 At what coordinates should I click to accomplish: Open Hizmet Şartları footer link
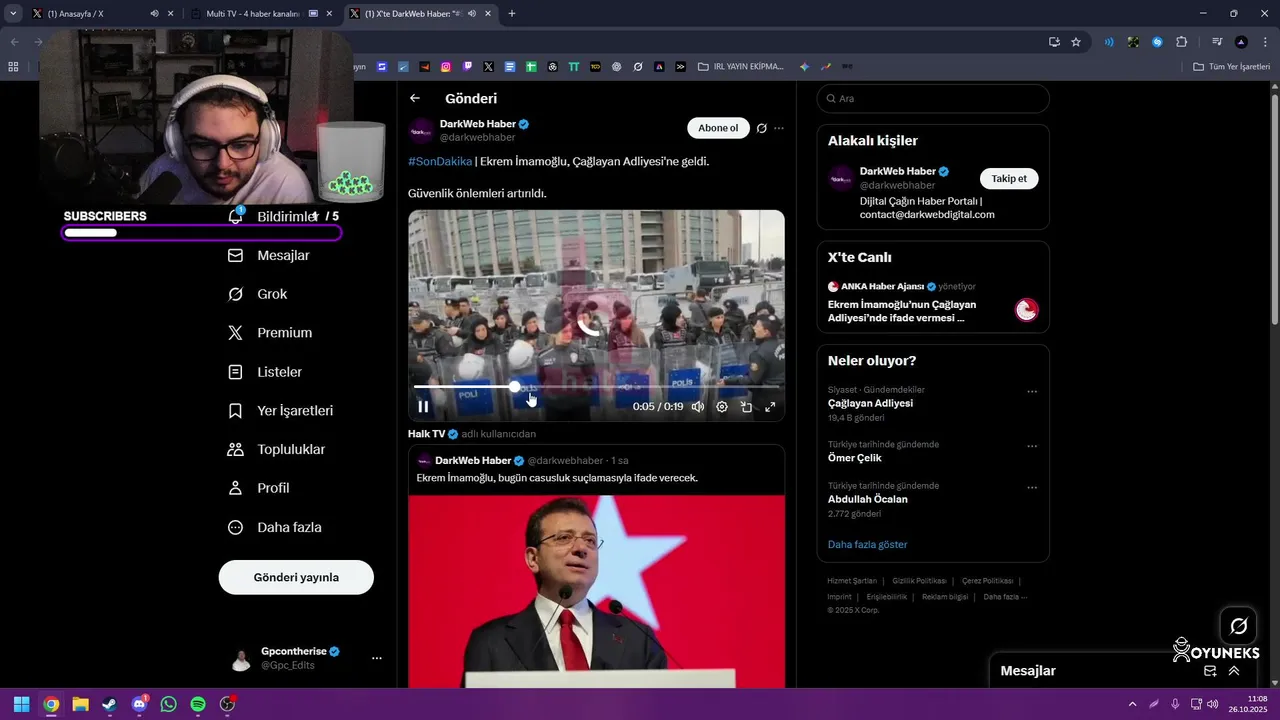(x=852, y=581)
